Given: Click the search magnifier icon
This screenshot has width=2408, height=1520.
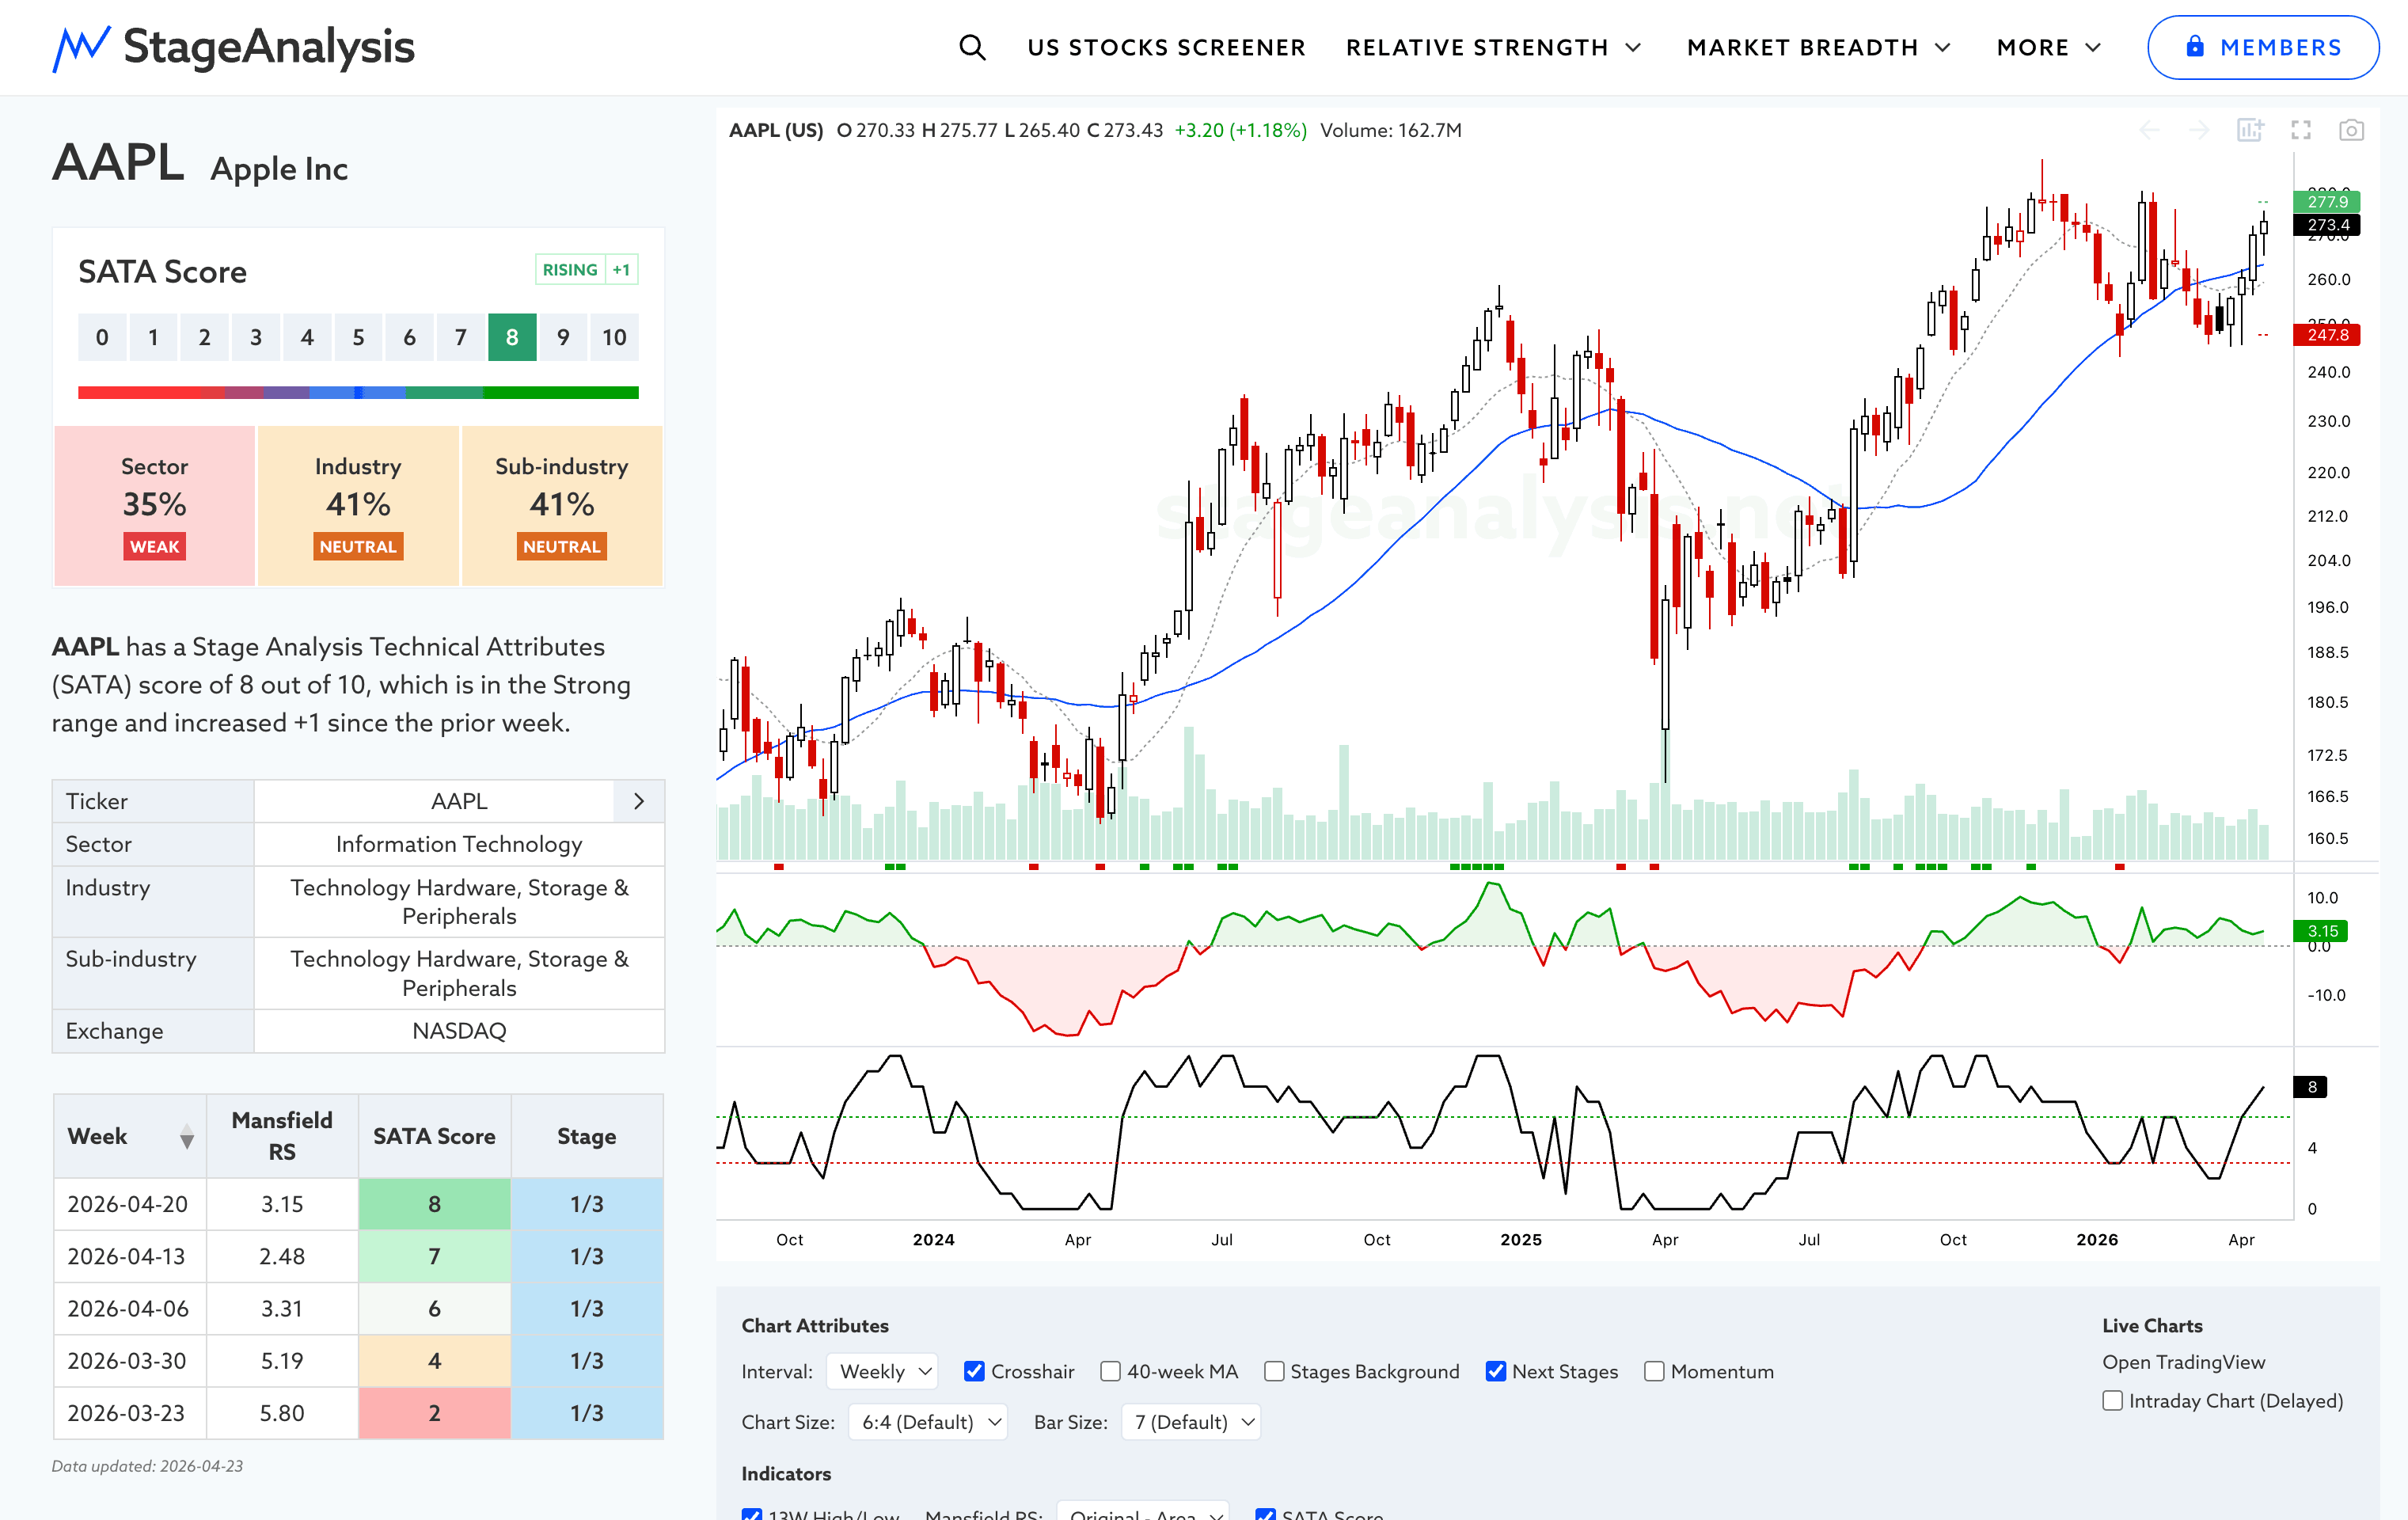Looking at the screenshot, I should [x=972, y=47].
